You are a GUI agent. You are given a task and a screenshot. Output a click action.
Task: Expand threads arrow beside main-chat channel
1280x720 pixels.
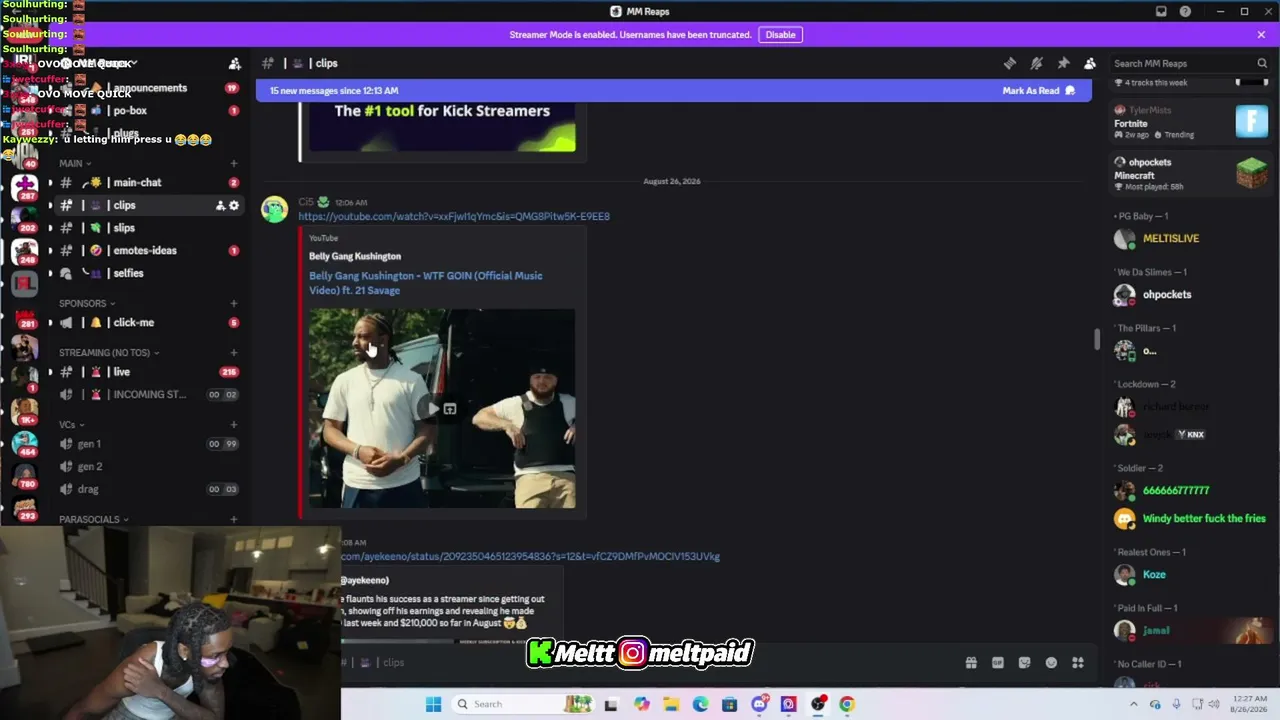[x=50, y=183]
